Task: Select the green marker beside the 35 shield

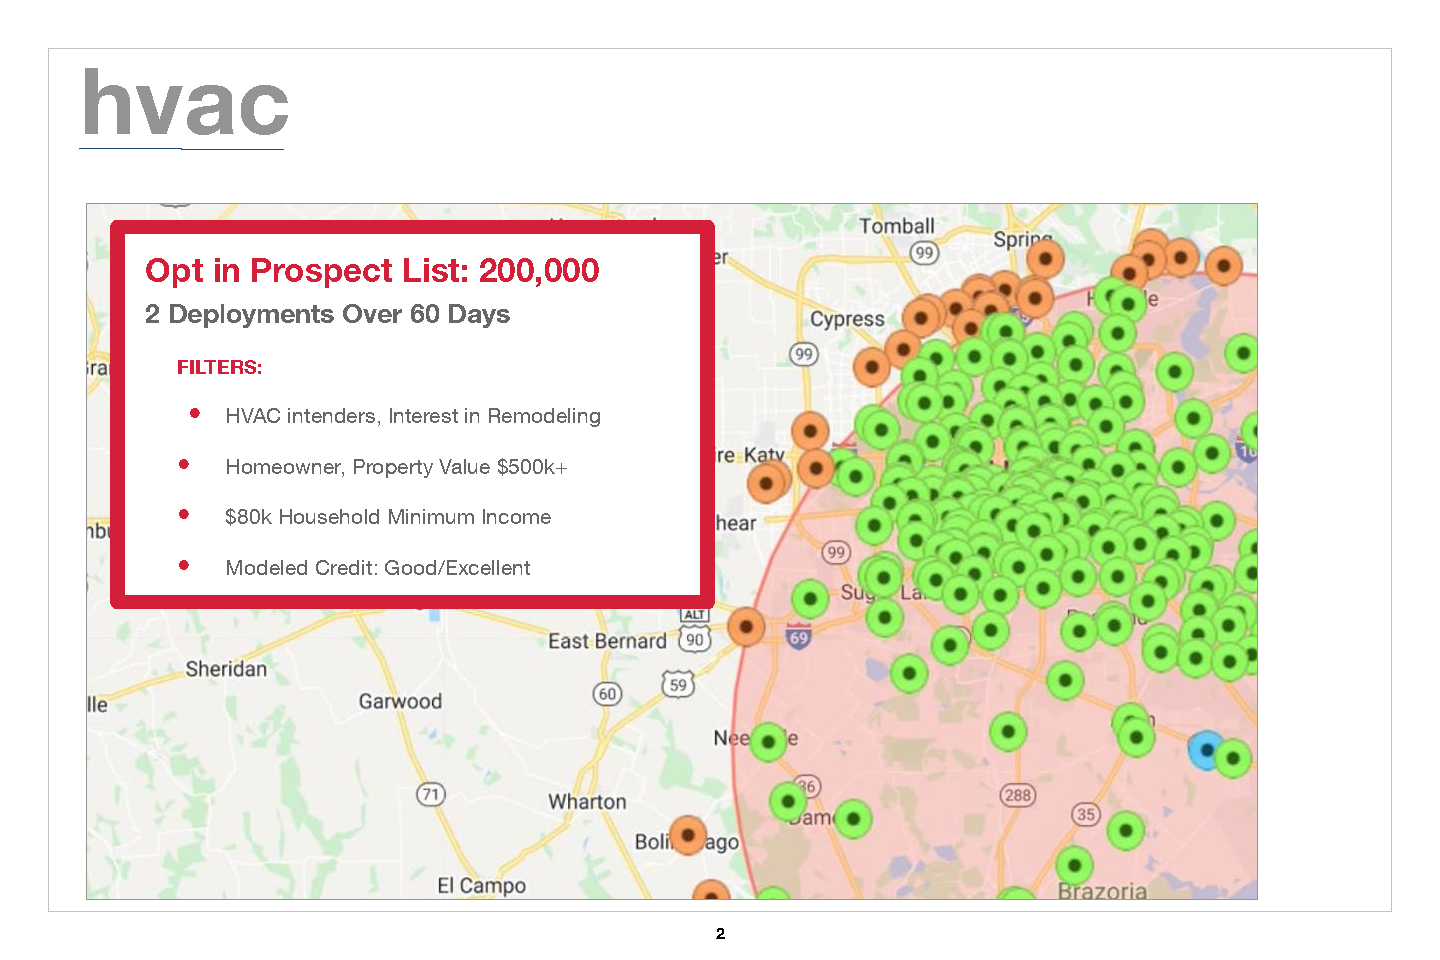Action: click(x=1126, y=830)
